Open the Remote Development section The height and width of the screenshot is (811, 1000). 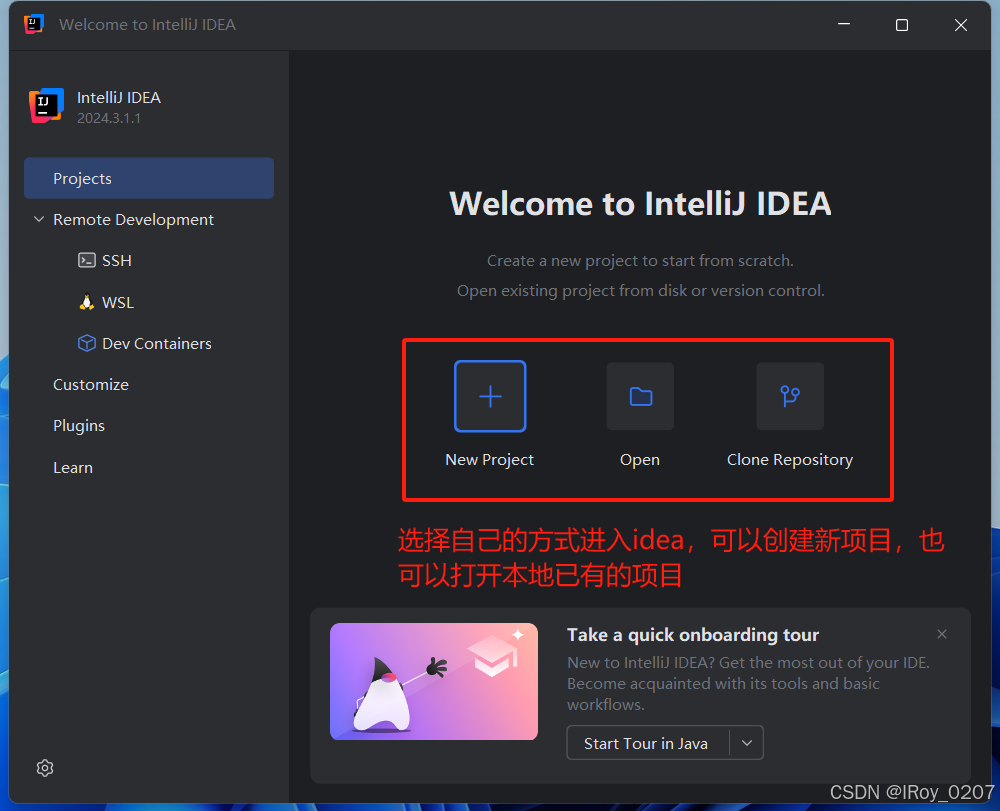pos(133,219)
